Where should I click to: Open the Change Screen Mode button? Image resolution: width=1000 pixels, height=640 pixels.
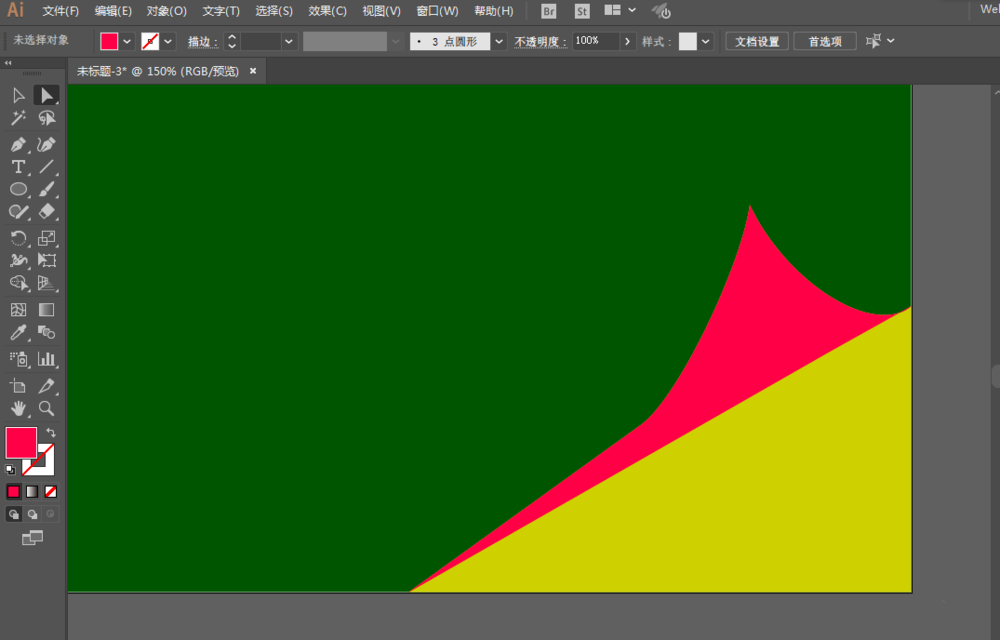click(32, 538)
